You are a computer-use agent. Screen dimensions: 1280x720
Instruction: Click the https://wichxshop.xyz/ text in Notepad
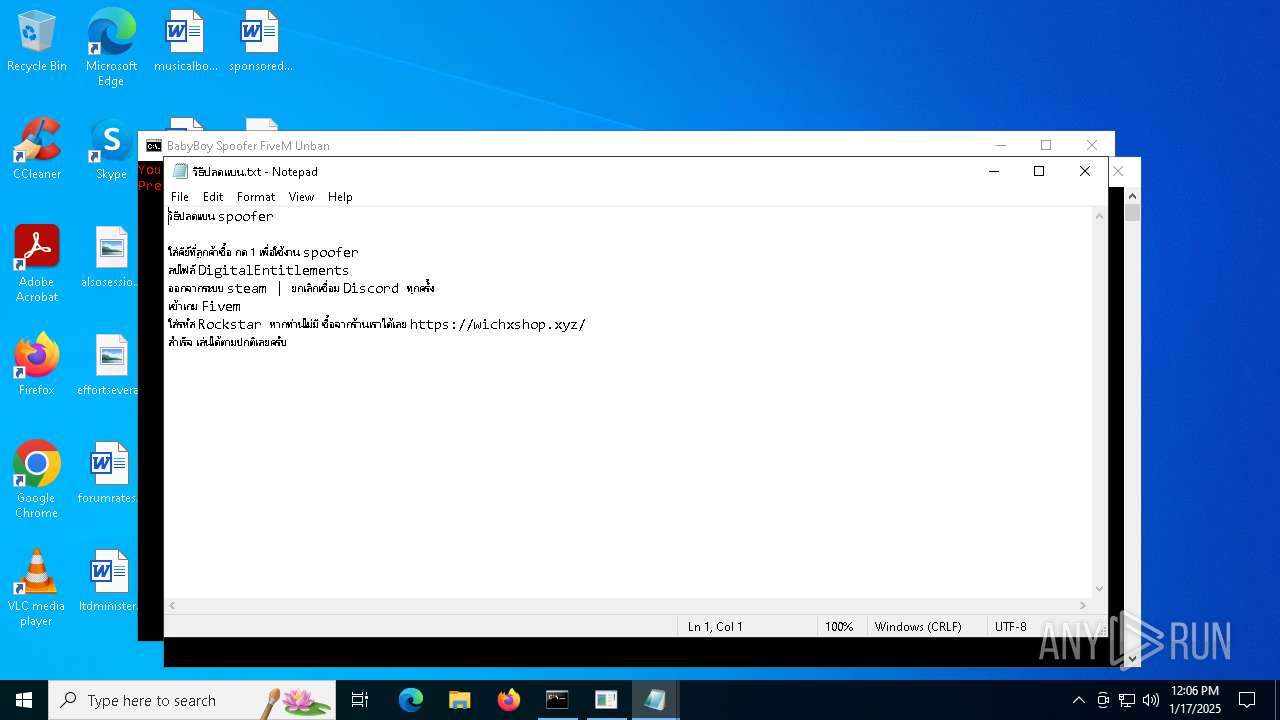tap(497, 324)
